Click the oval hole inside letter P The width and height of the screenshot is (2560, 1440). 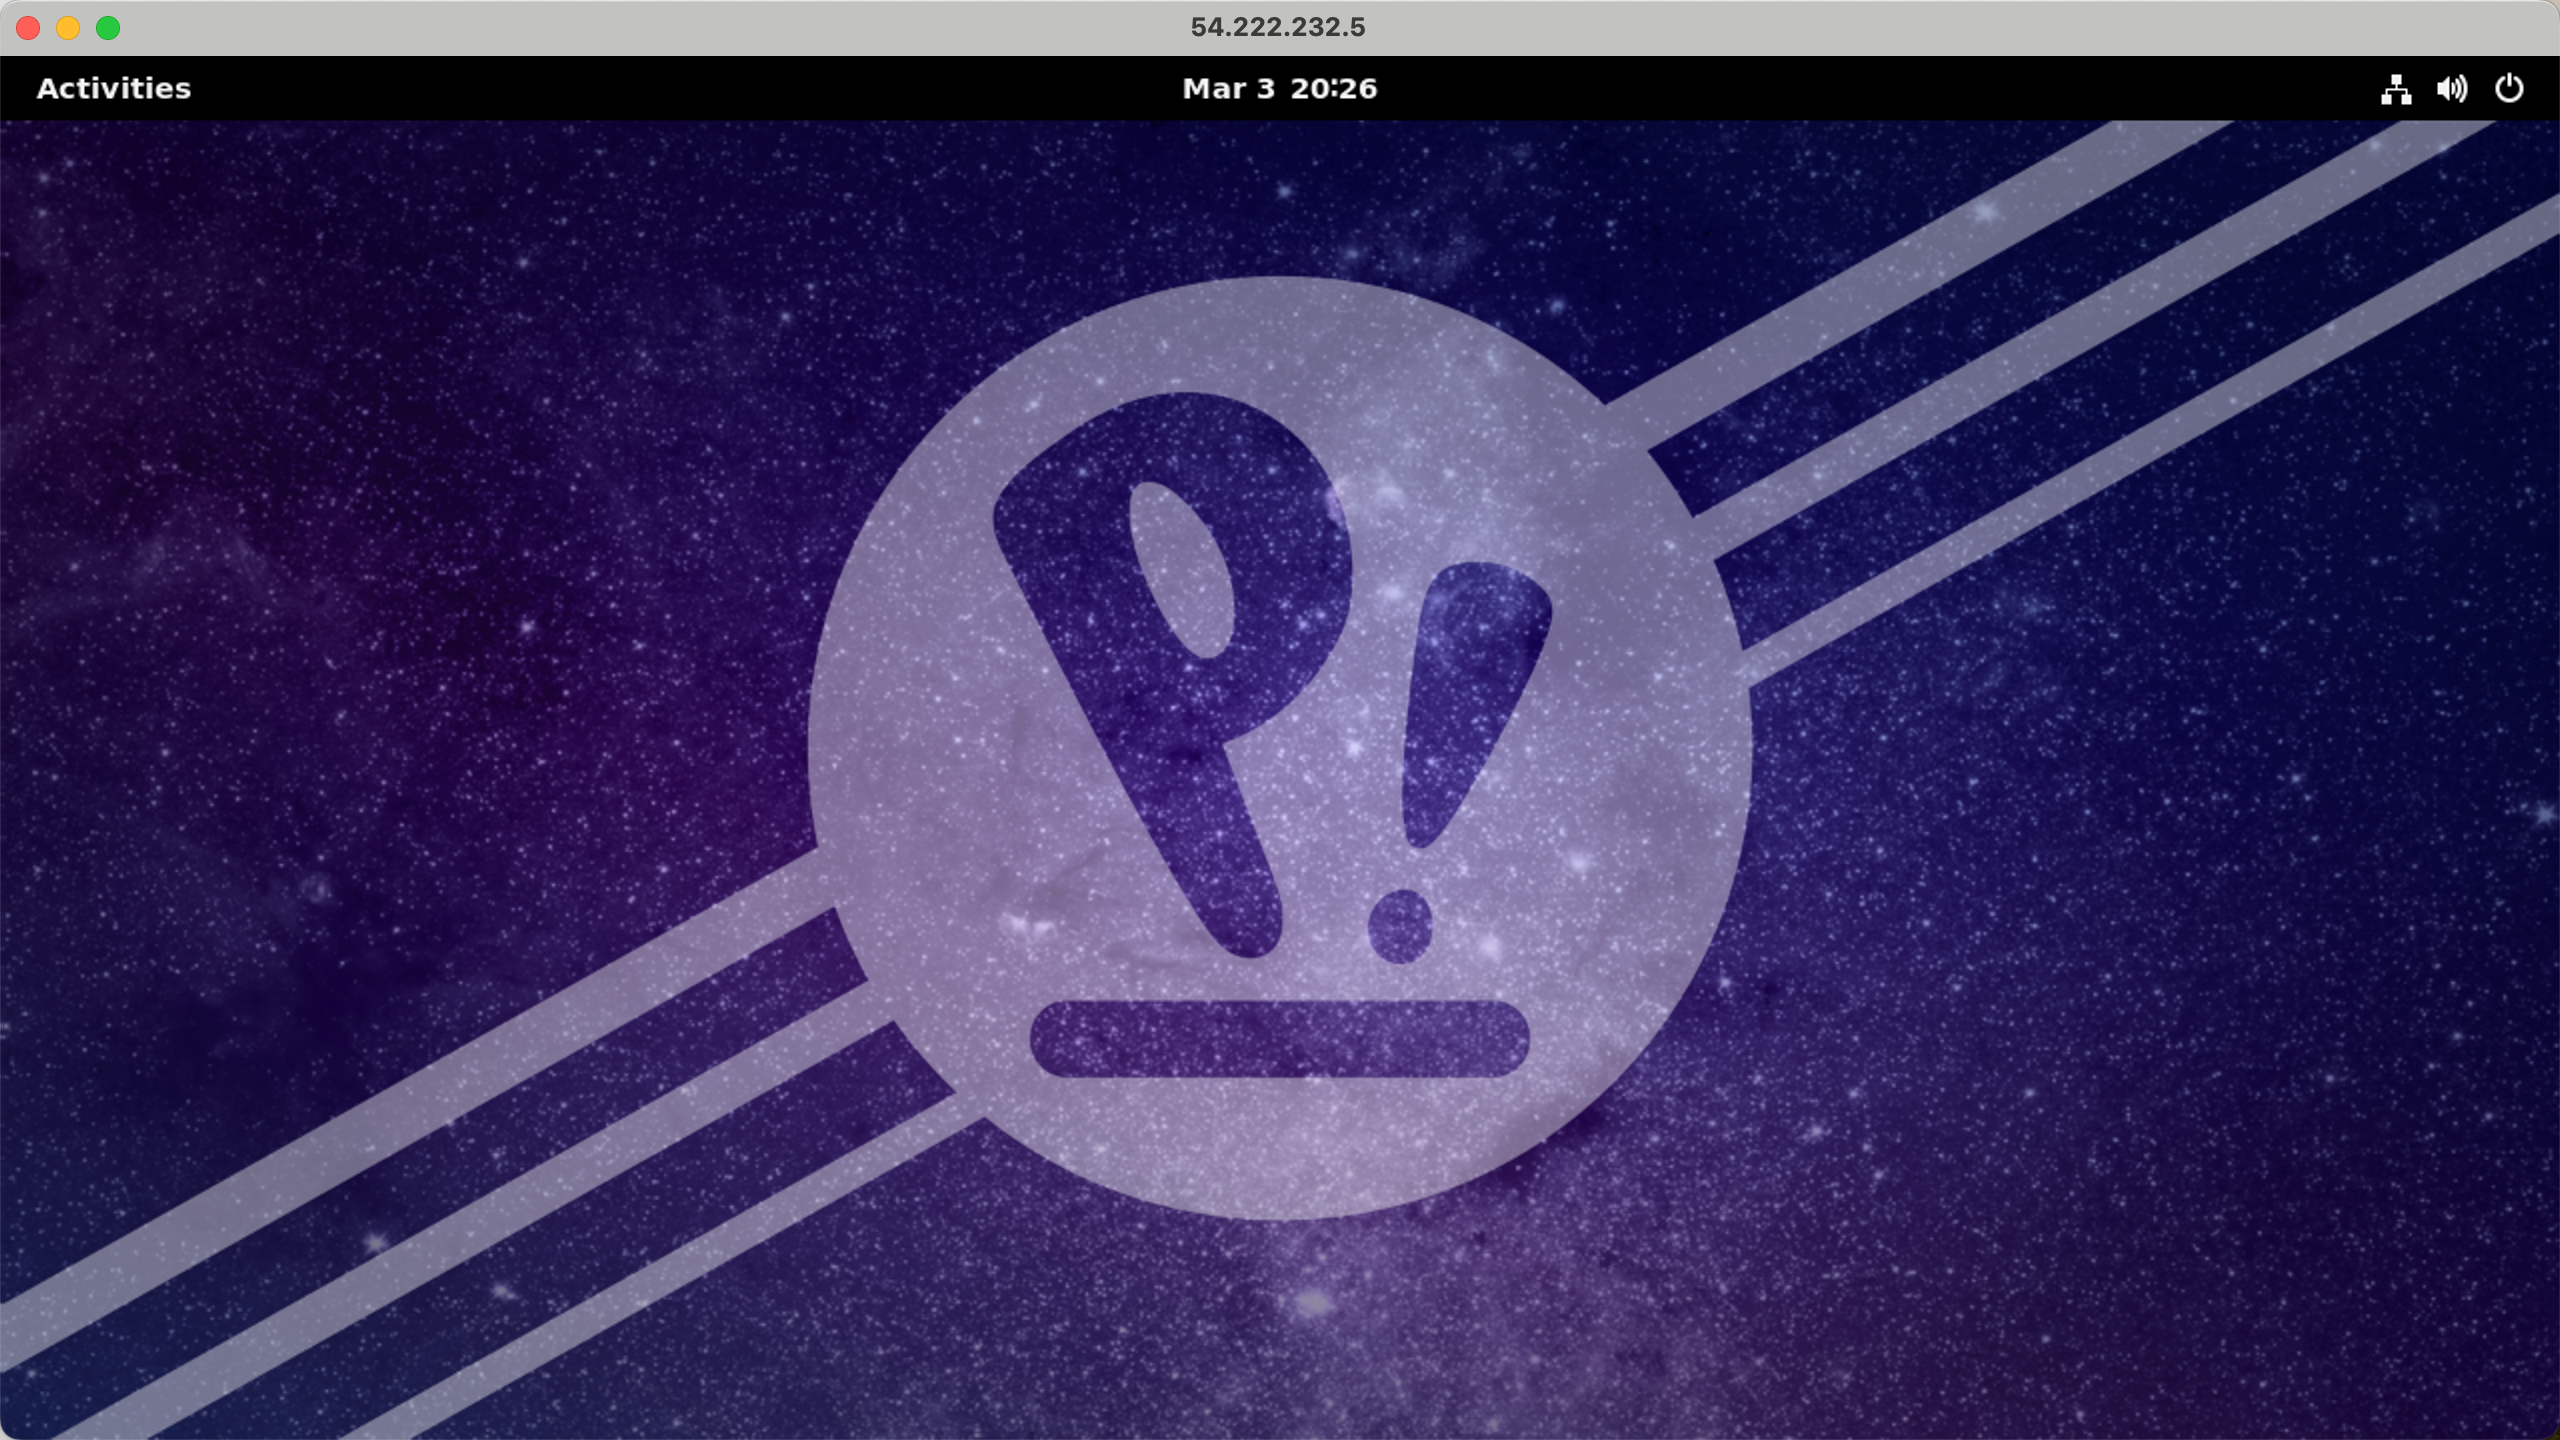point(1180,570)
